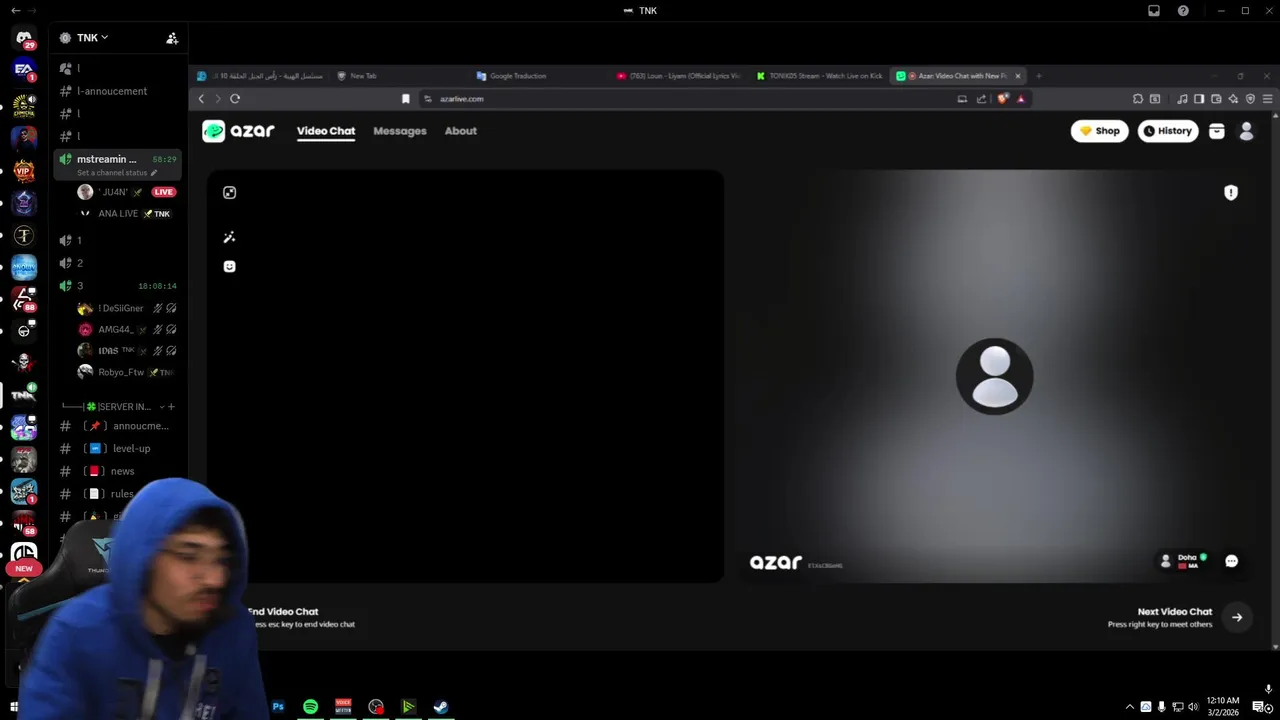Screen dimensions: 1280x720
Task: Open Discord help icon in title bar
Action: [1183, 11]
